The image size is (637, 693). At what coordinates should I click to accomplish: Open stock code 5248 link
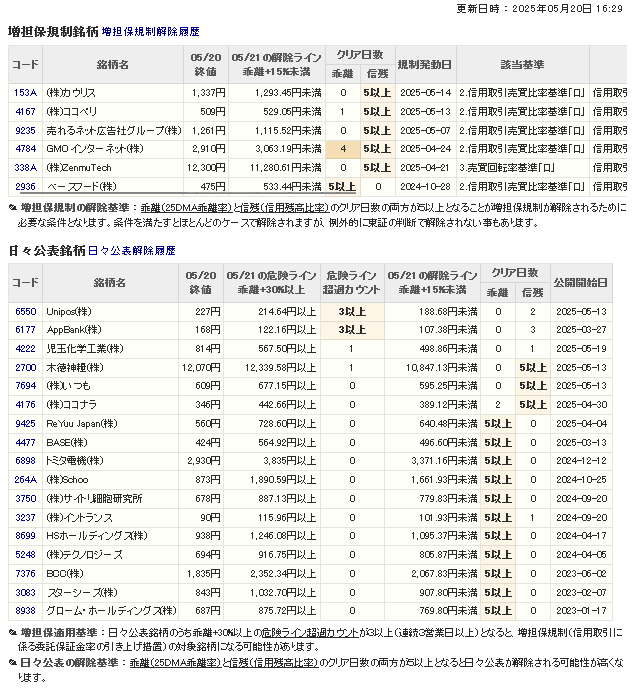pos(25,555)
